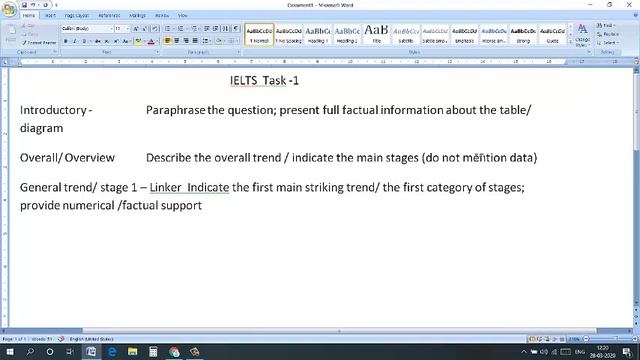Center the paragraph text
Screen dimensions: 640x360
point(177,41)
